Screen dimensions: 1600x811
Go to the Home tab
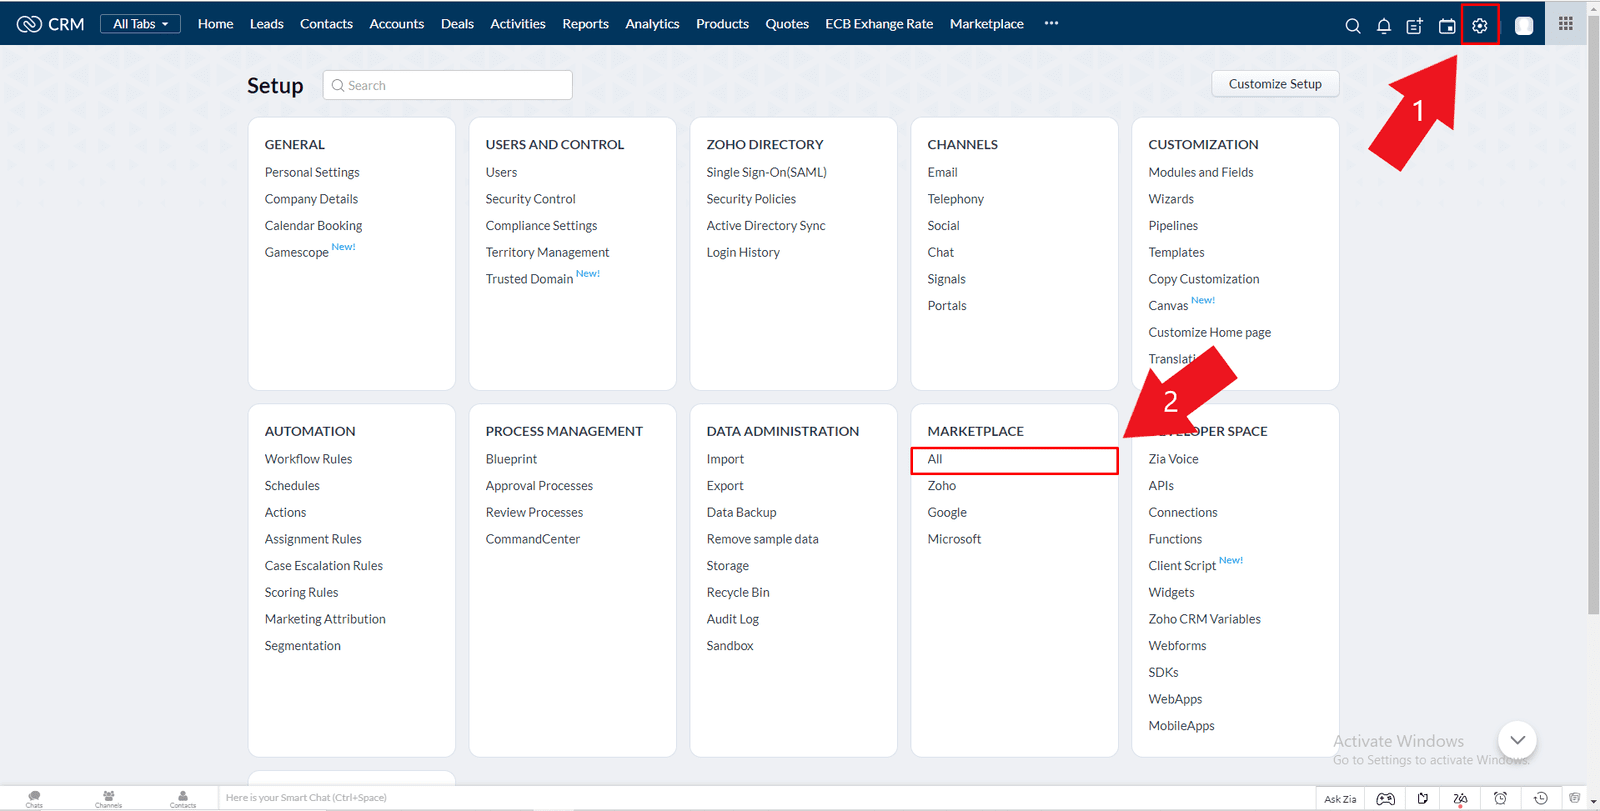click(215, 24)
